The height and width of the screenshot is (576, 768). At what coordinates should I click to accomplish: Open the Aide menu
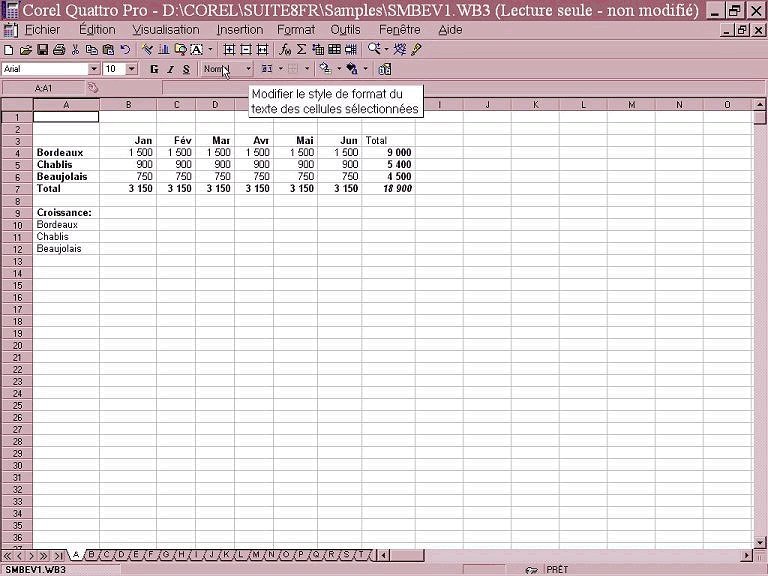point(450,30)
